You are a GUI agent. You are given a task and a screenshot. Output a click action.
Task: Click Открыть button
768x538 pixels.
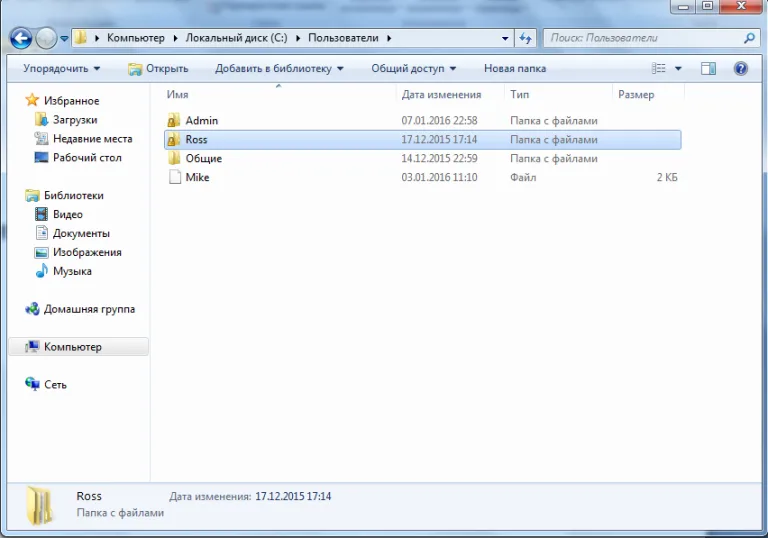[158, 69]
